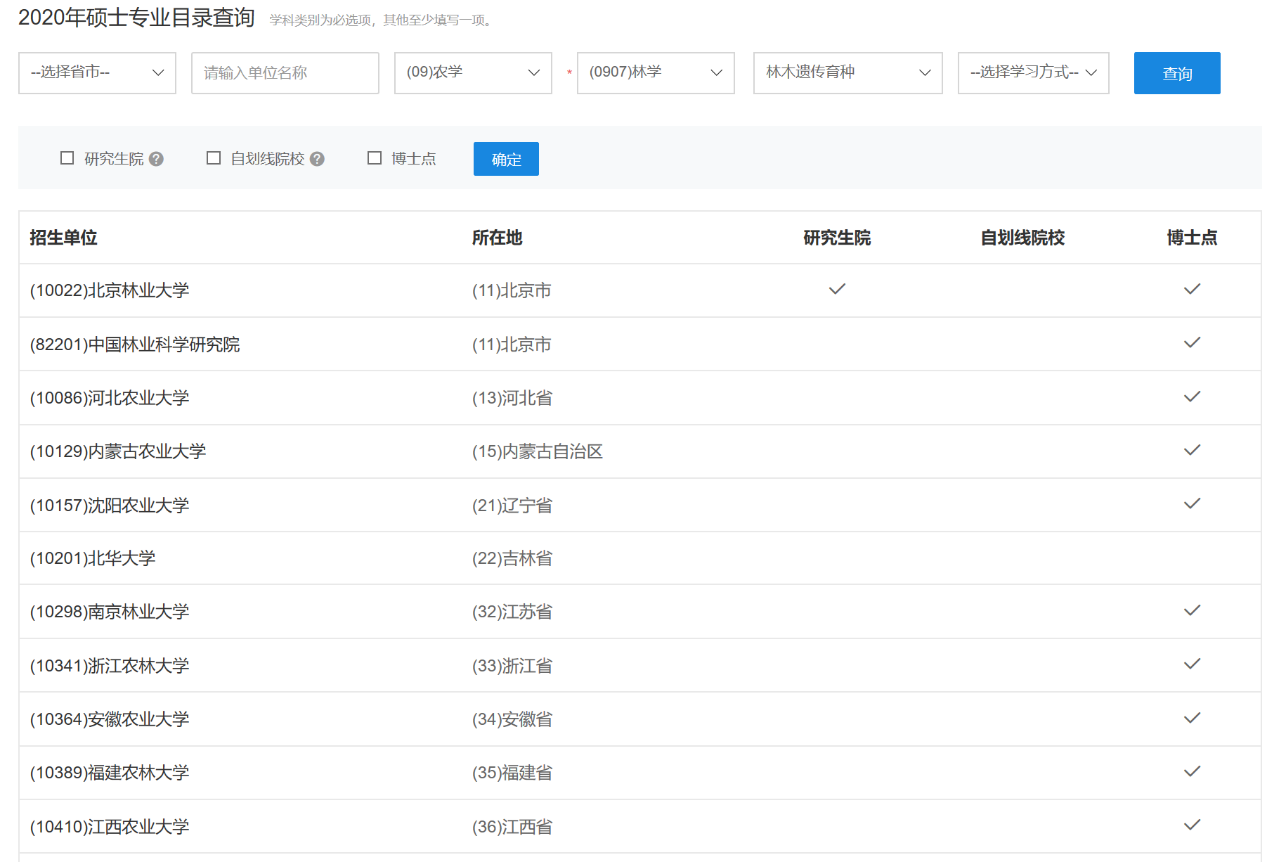The width and height of the screenshot is (1267, 862).
Task: Click the (34)安徽省 location cell
Action: (512, 719)
